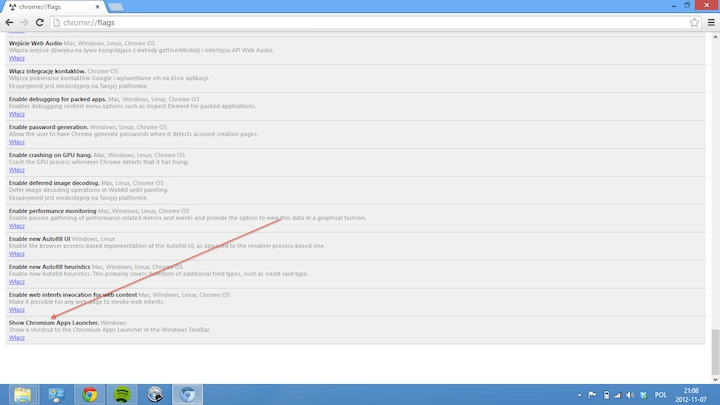
Task: Change input language via POL indicator
Action: click(661, 395)
